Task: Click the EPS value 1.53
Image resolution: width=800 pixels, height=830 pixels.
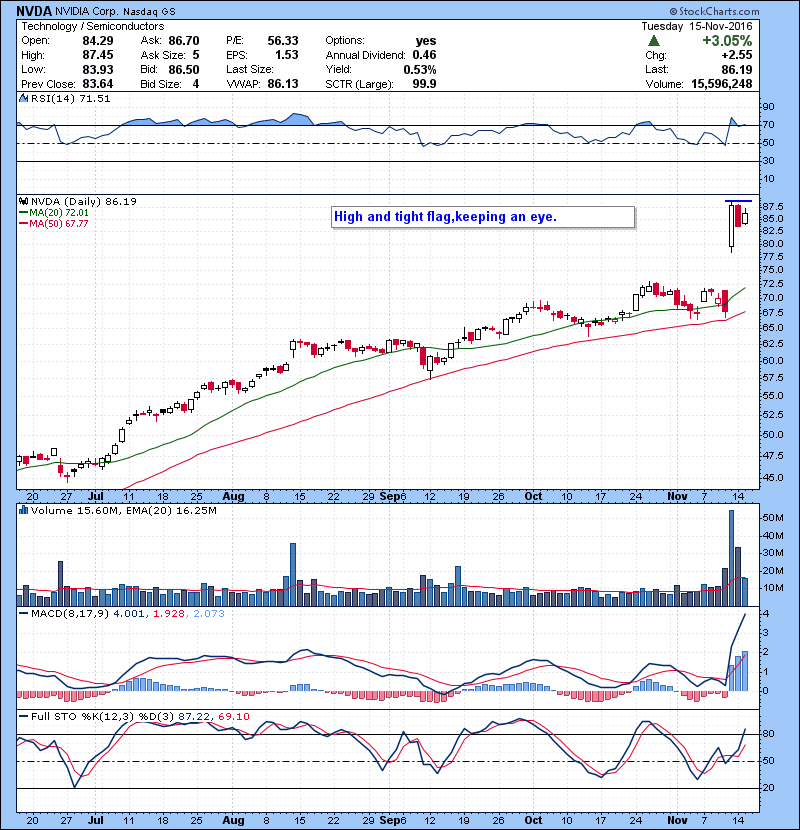Action: pyautogui.click(x=286, y=55)
